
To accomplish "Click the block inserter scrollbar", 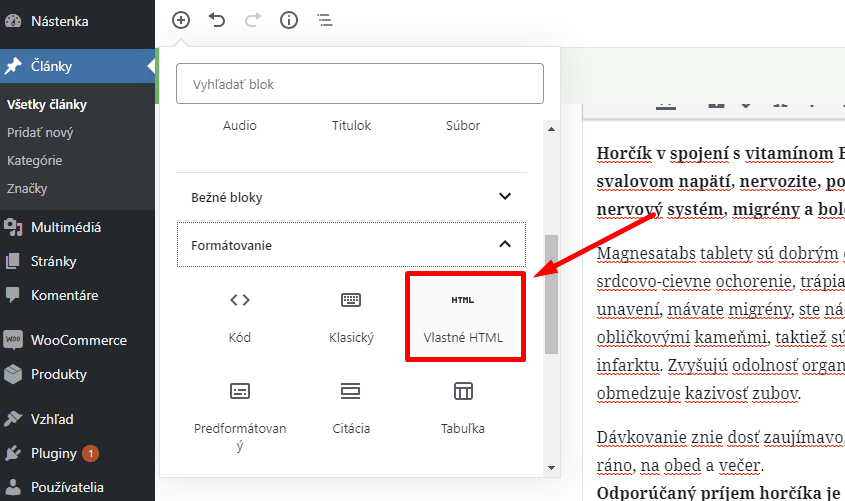I will click(x=551, y=295).
